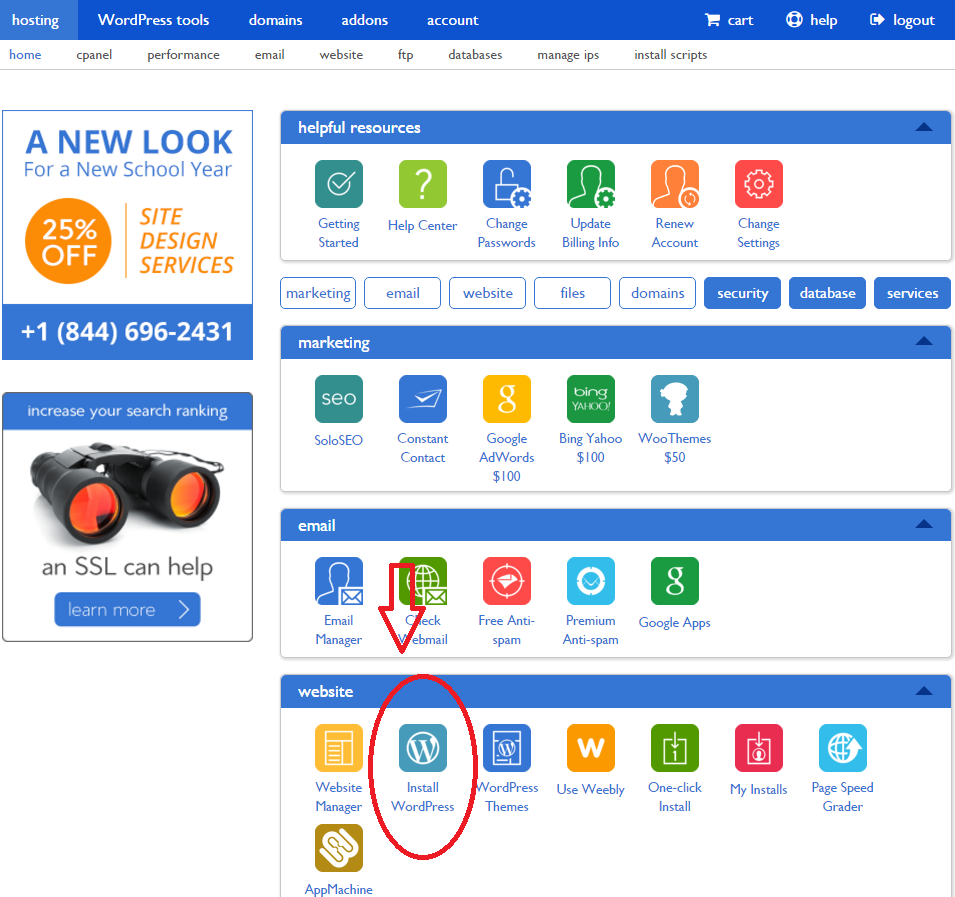Viewport: 955px width, 897px height.
Task: Click the logout link
Action: [902, 20]
